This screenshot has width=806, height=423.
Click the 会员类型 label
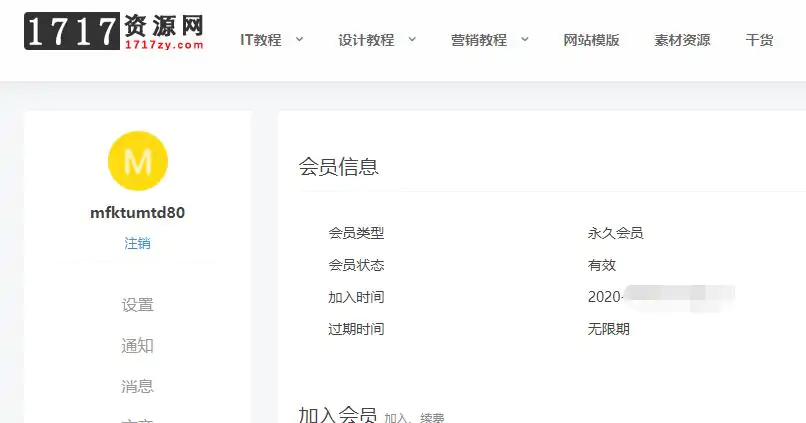tap(356, 233)
